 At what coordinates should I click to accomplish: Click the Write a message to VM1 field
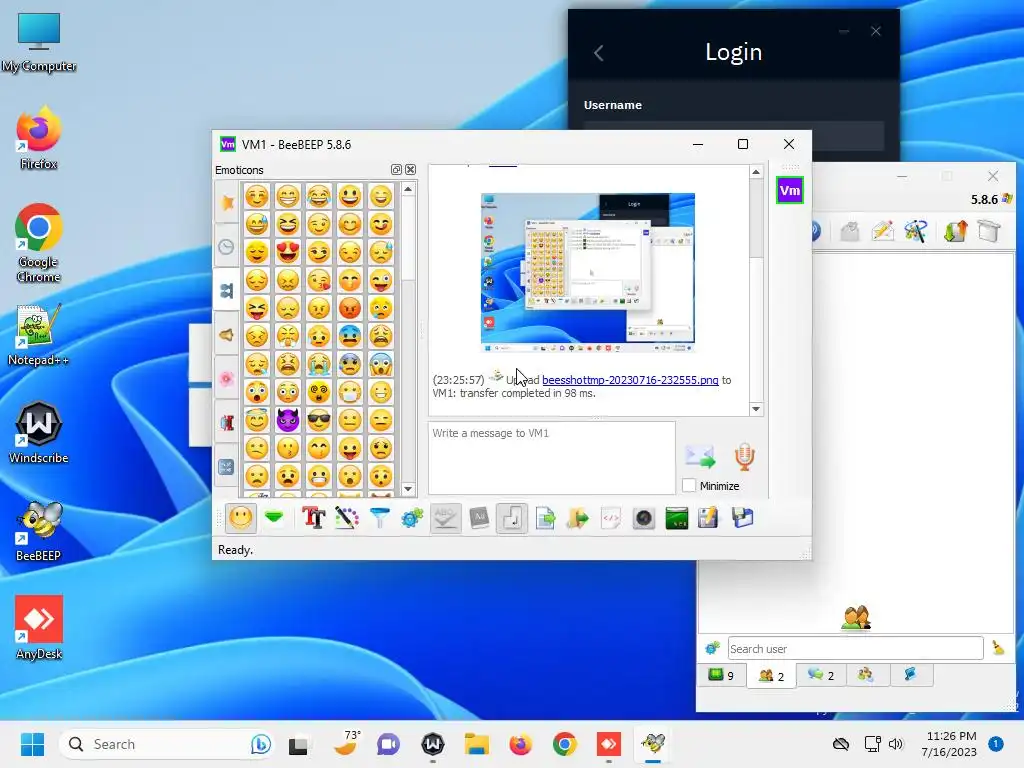(552, 458)
